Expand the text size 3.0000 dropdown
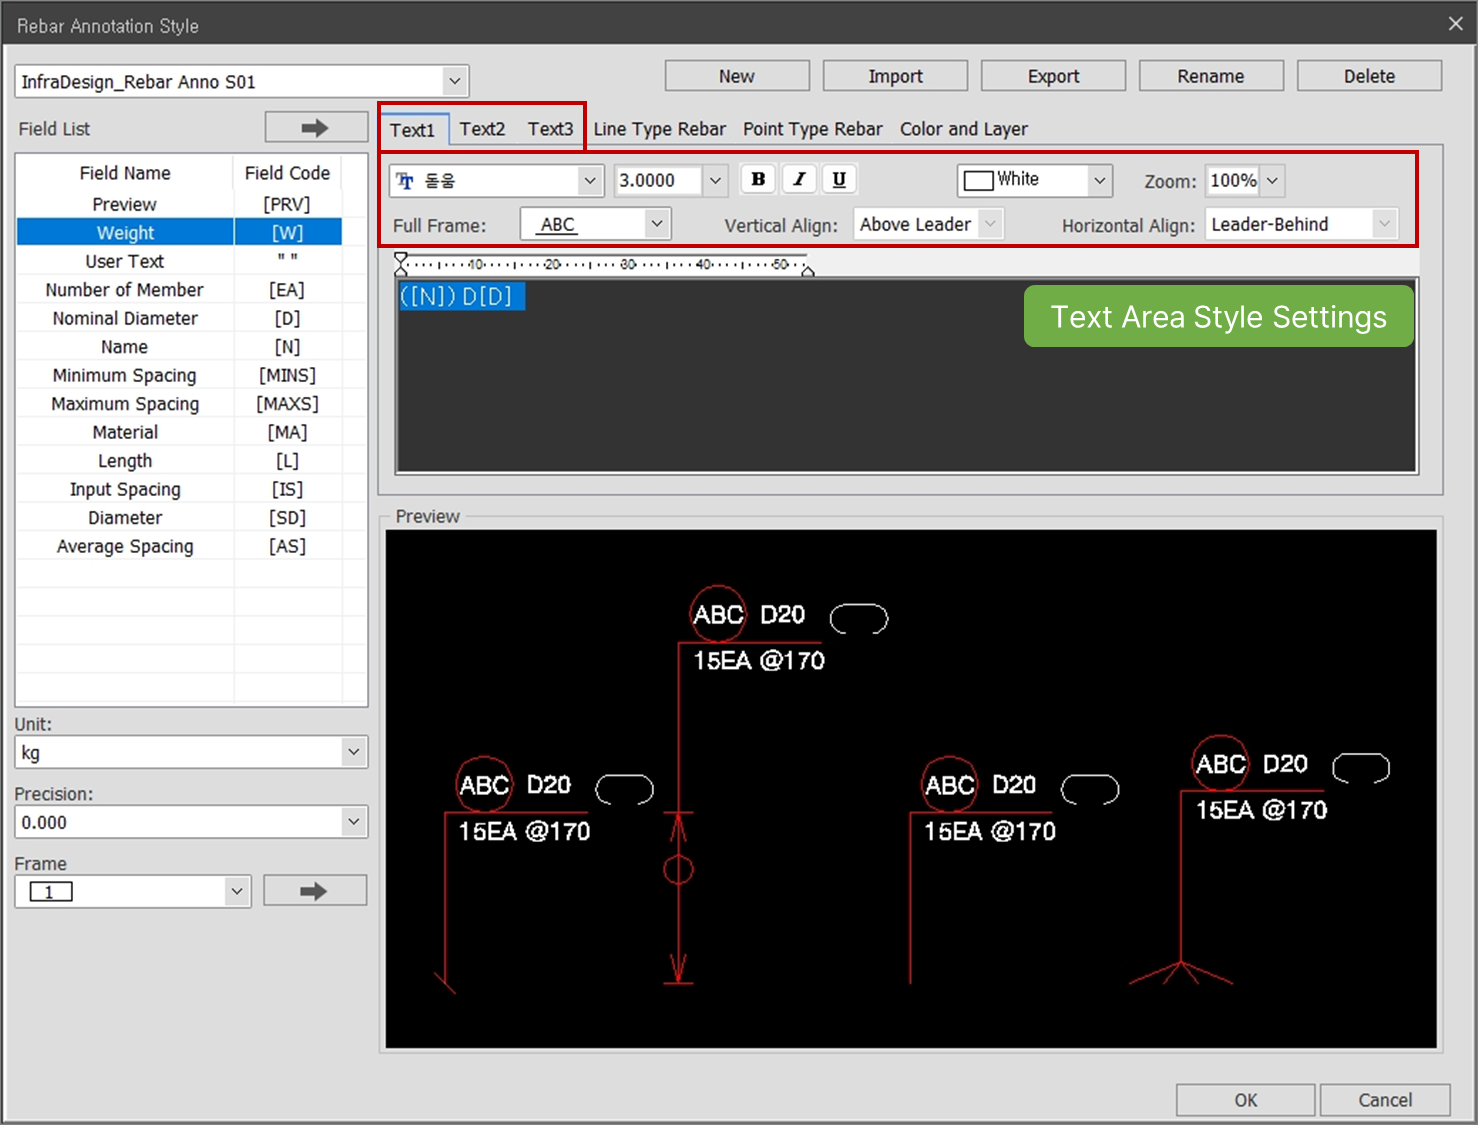Viewport: 1478px width, 1125px height. point(715,181)
